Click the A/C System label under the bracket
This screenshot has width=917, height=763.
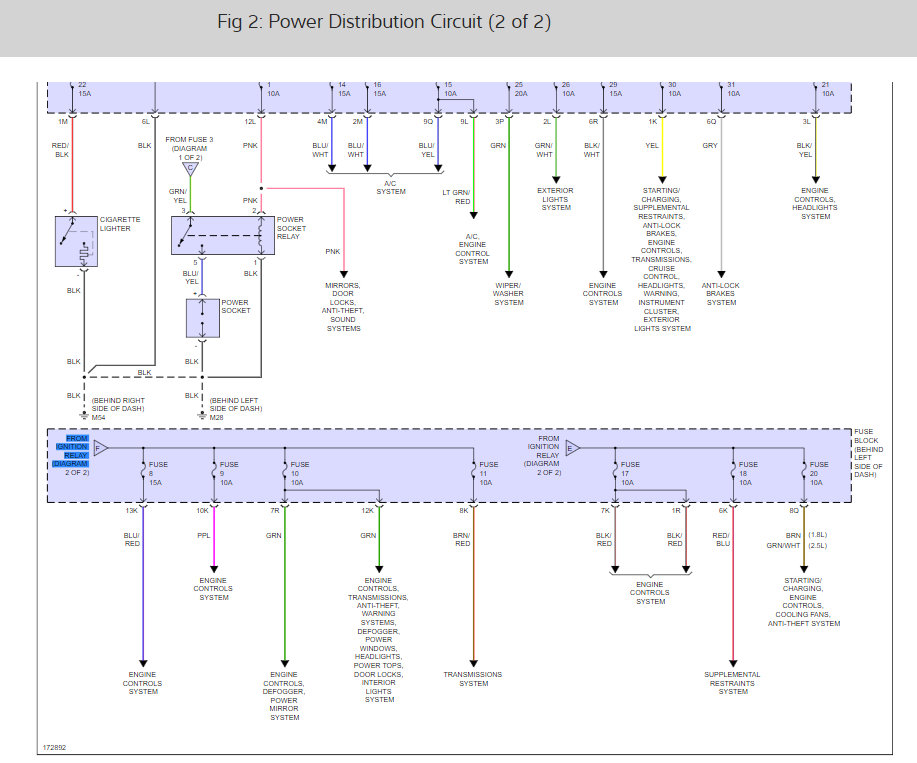pyautogui.click(x=391, y=188)
